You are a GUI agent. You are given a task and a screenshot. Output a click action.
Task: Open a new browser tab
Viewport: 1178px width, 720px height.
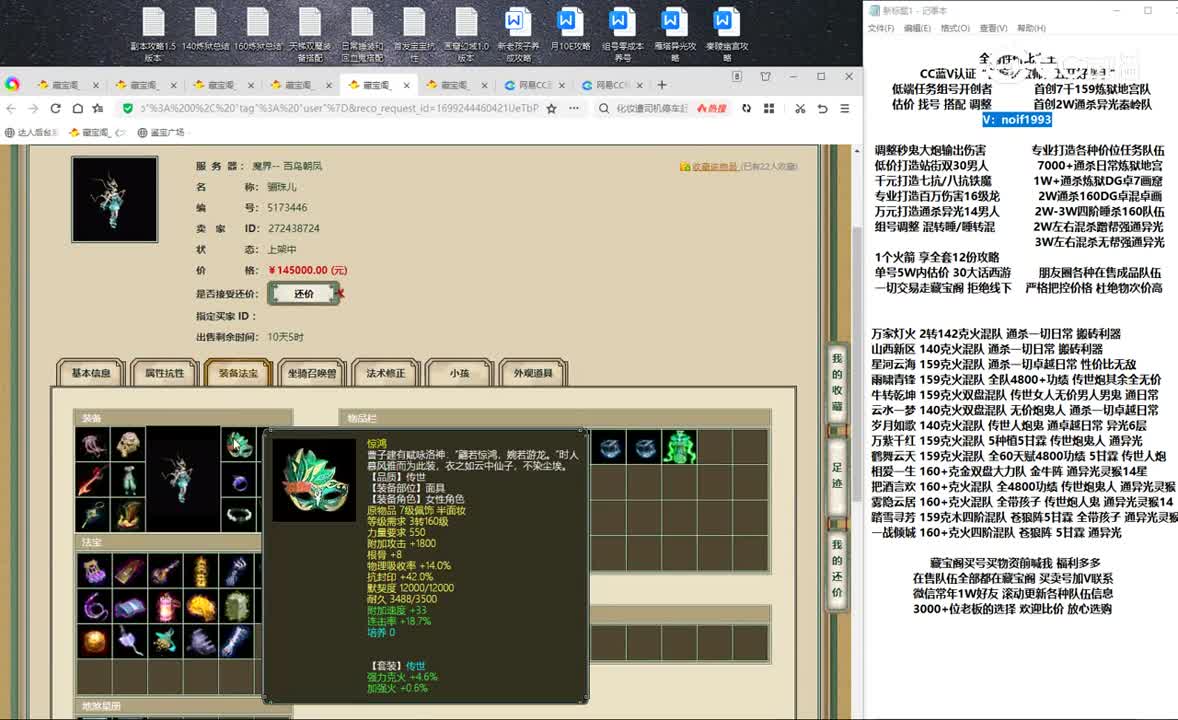661,85
